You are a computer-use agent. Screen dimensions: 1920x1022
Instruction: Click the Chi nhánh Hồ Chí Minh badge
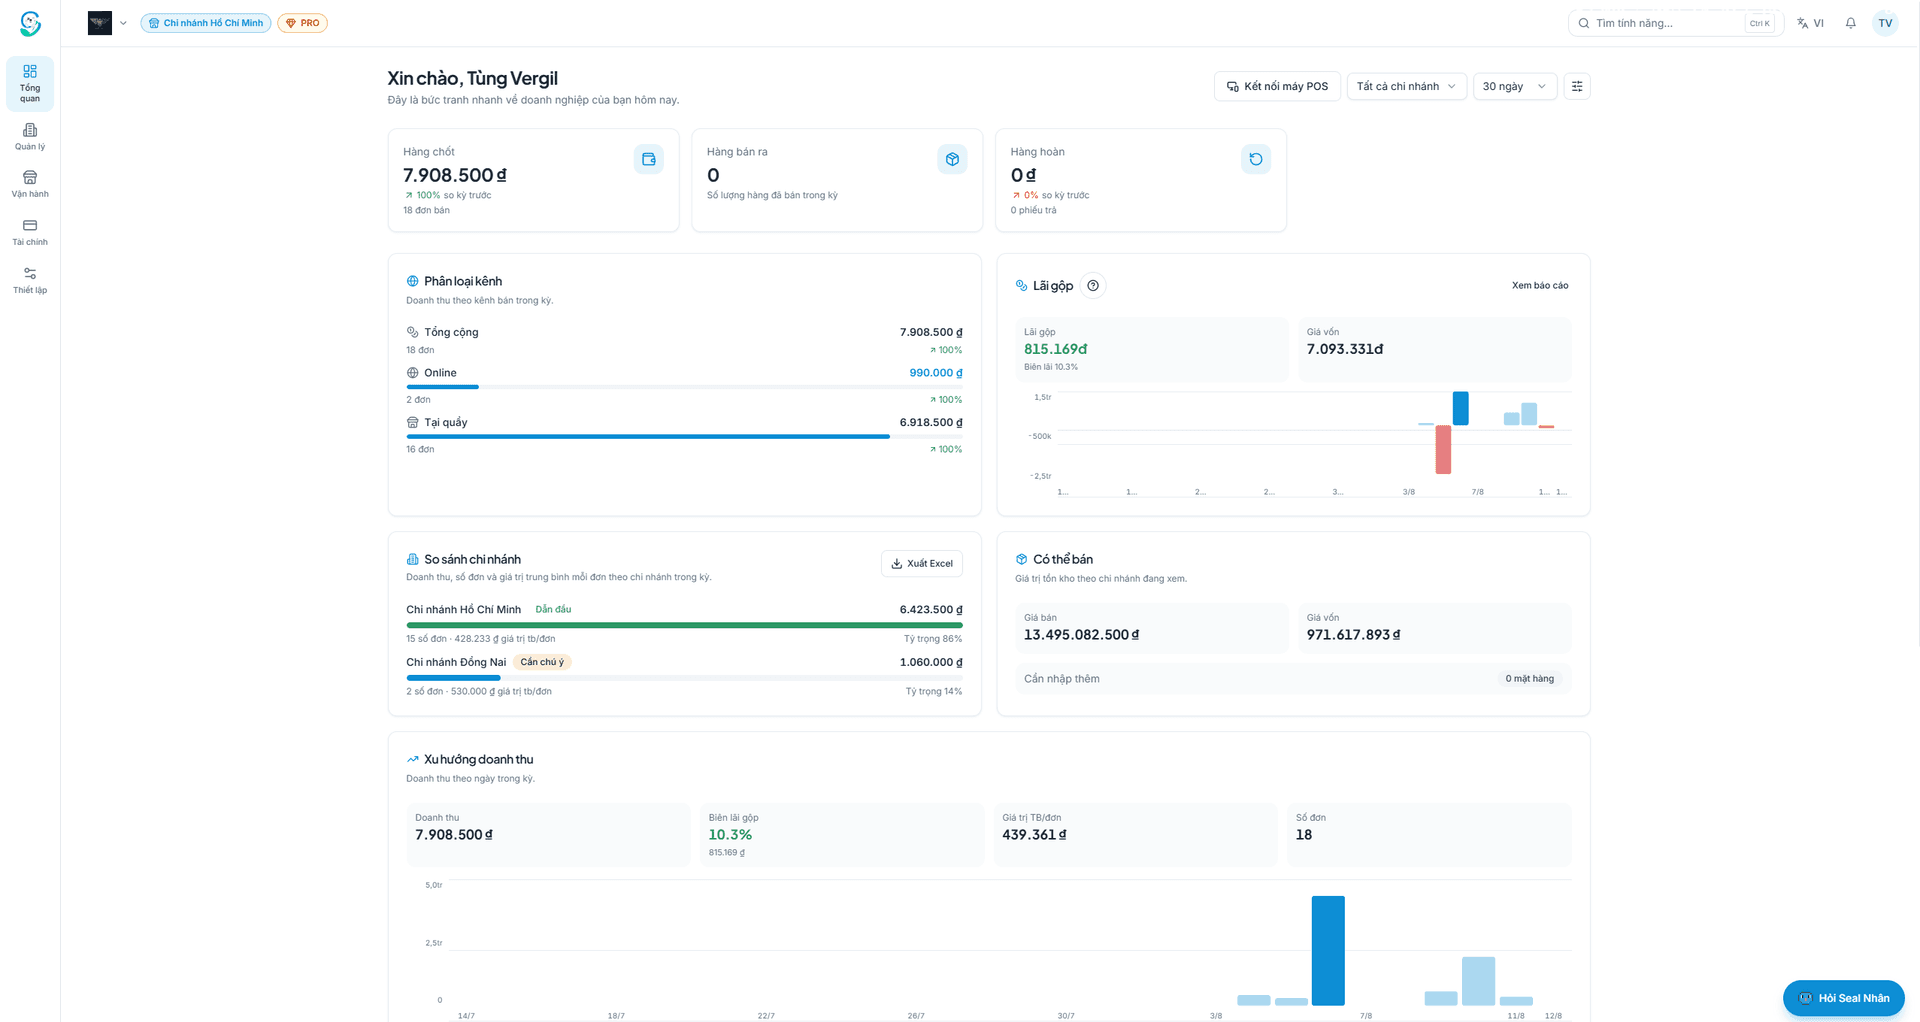click(x=206, y=23)
